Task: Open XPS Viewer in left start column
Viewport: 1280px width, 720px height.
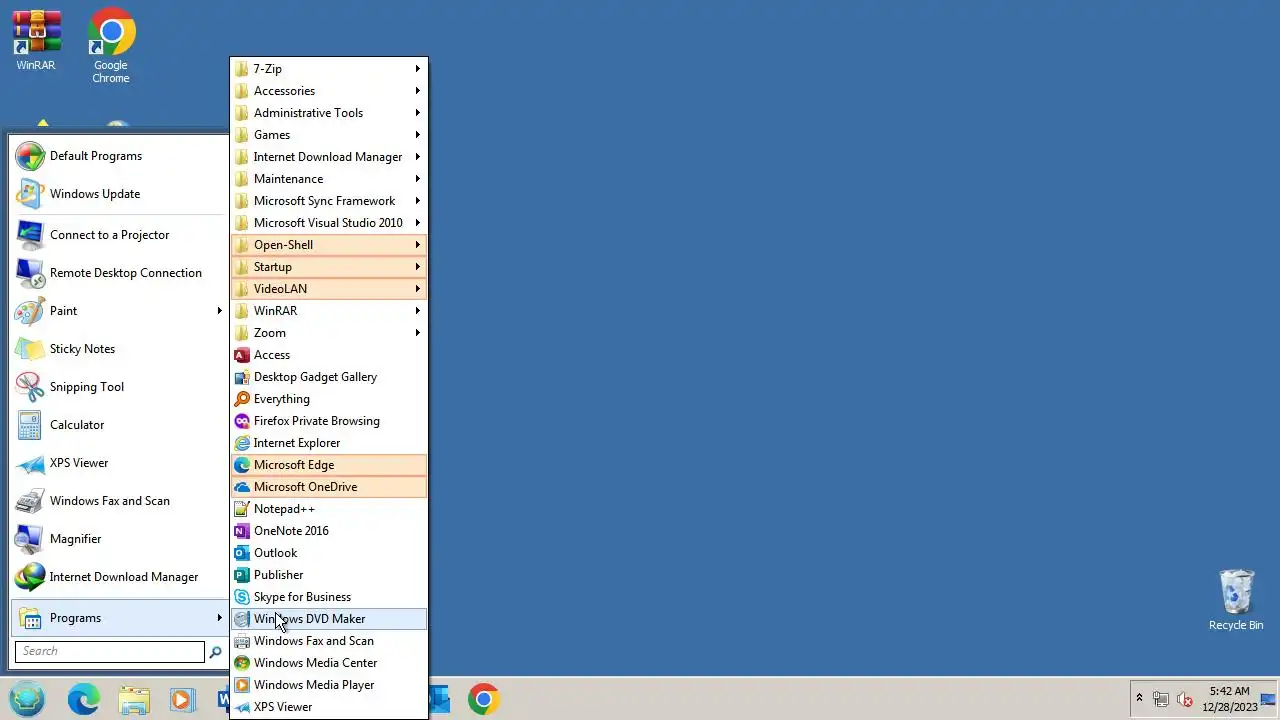Action: tap(119, 463)
